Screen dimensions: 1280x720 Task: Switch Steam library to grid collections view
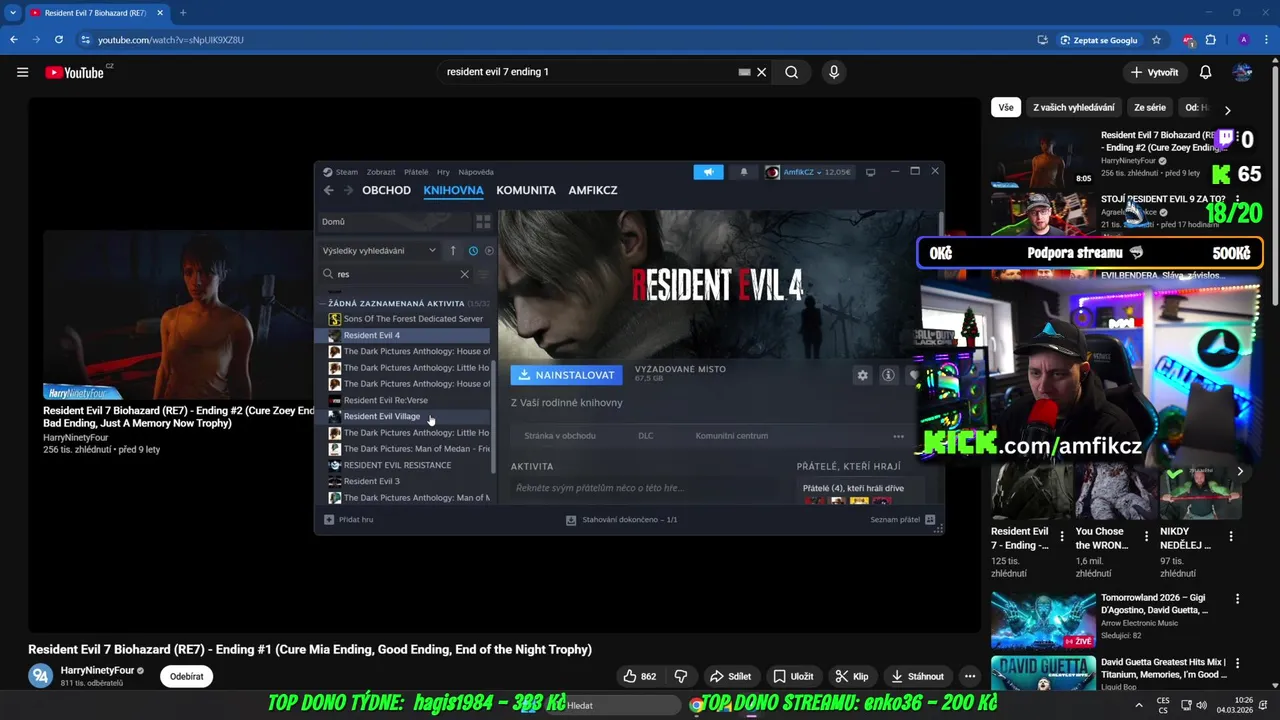coord(483,222)
